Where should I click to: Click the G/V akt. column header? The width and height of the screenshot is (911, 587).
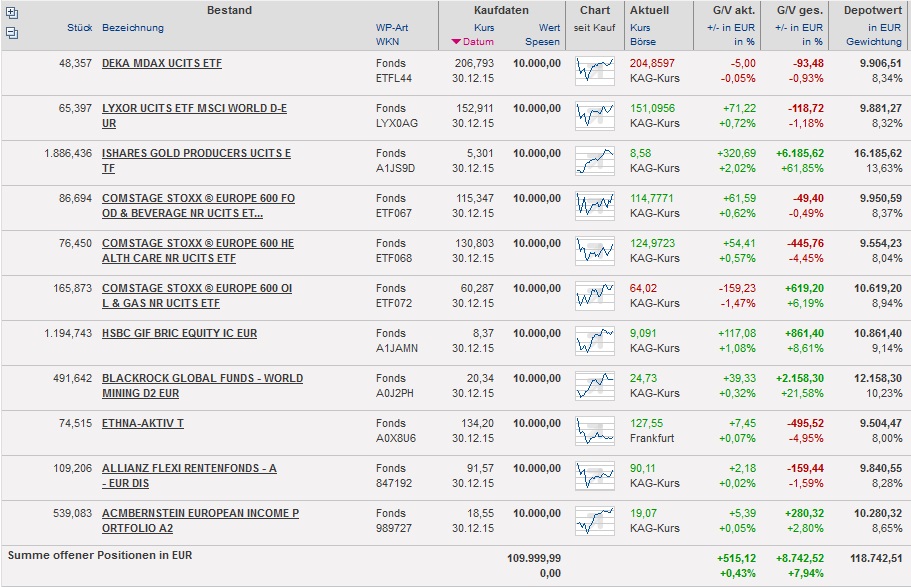tap(734, 10)
